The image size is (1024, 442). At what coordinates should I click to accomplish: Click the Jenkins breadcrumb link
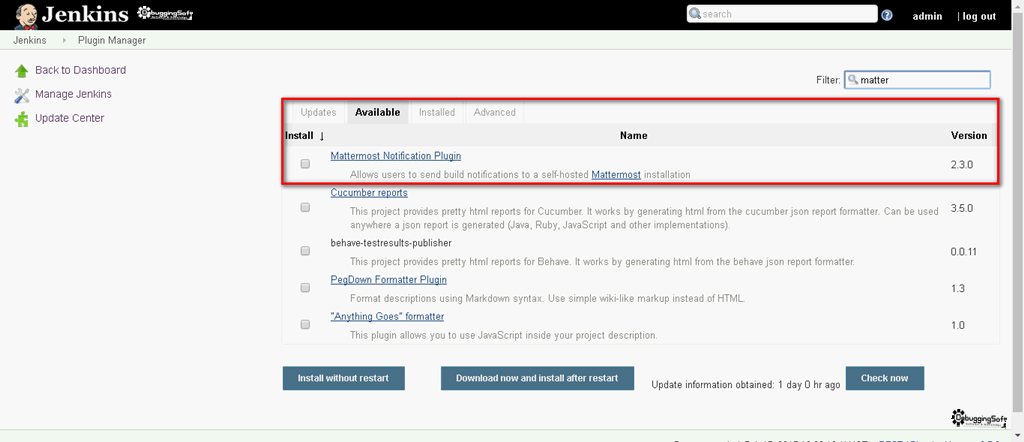pyautogui.click(x=29, y=40)
